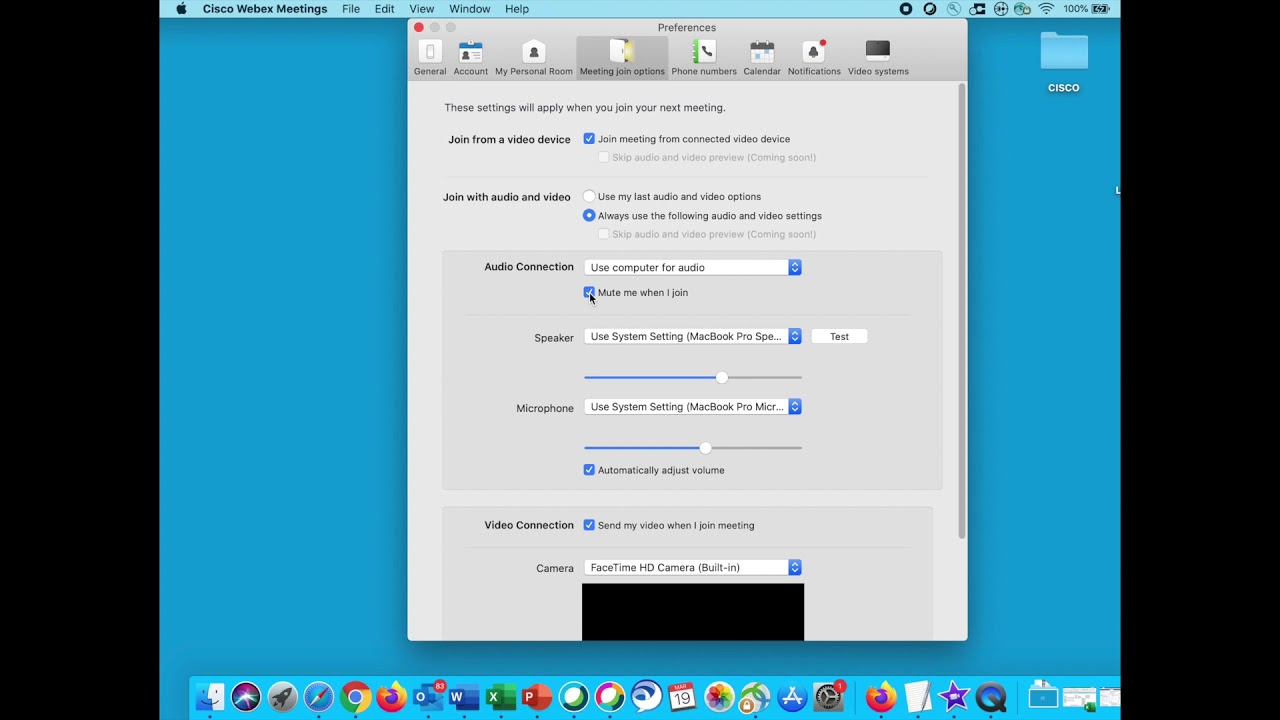Open the blue chat bubble app in dock

coord(646,697)
